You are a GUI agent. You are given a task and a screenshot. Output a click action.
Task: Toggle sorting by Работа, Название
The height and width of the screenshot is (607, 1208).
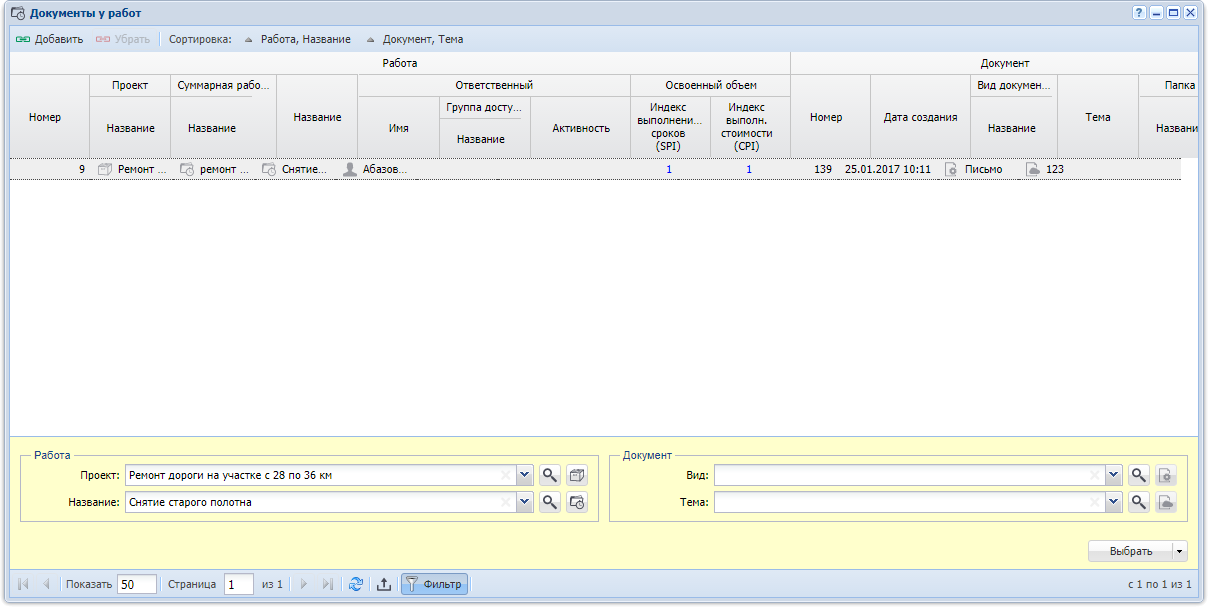point(297,39)
